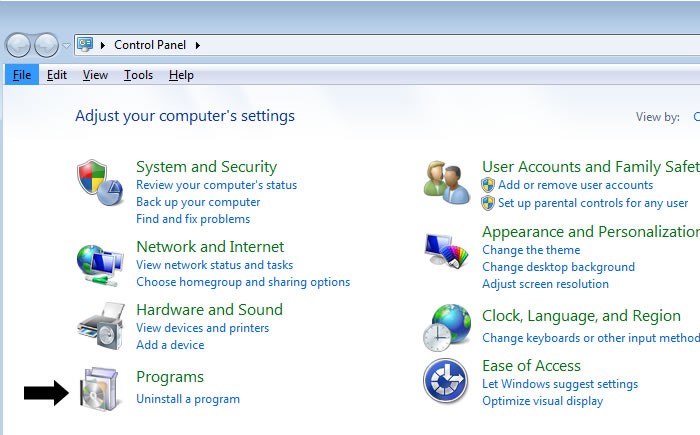Click Set up parental controls for any user

[x=593, y=203]
